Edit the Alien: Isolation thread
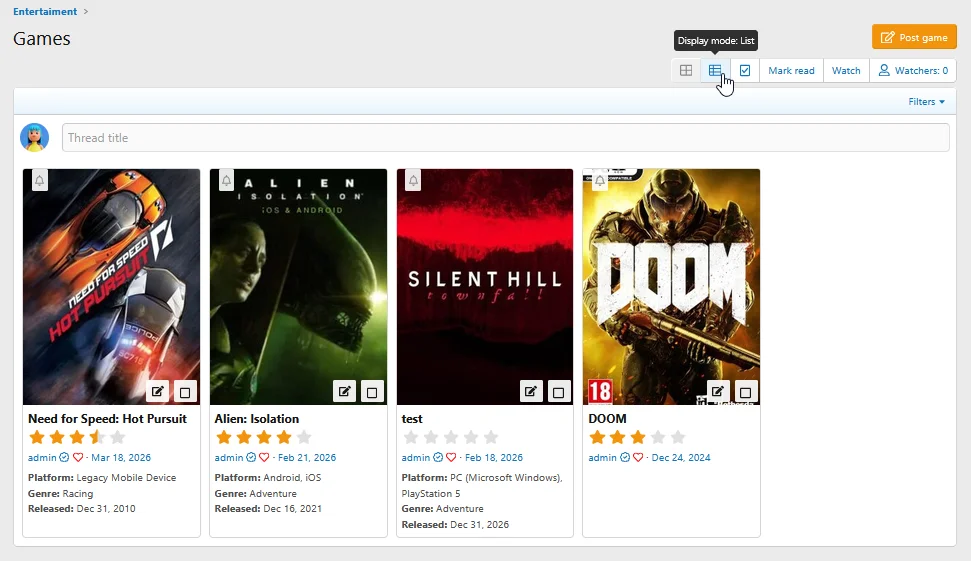971x561 pixels. click(345, 391)
